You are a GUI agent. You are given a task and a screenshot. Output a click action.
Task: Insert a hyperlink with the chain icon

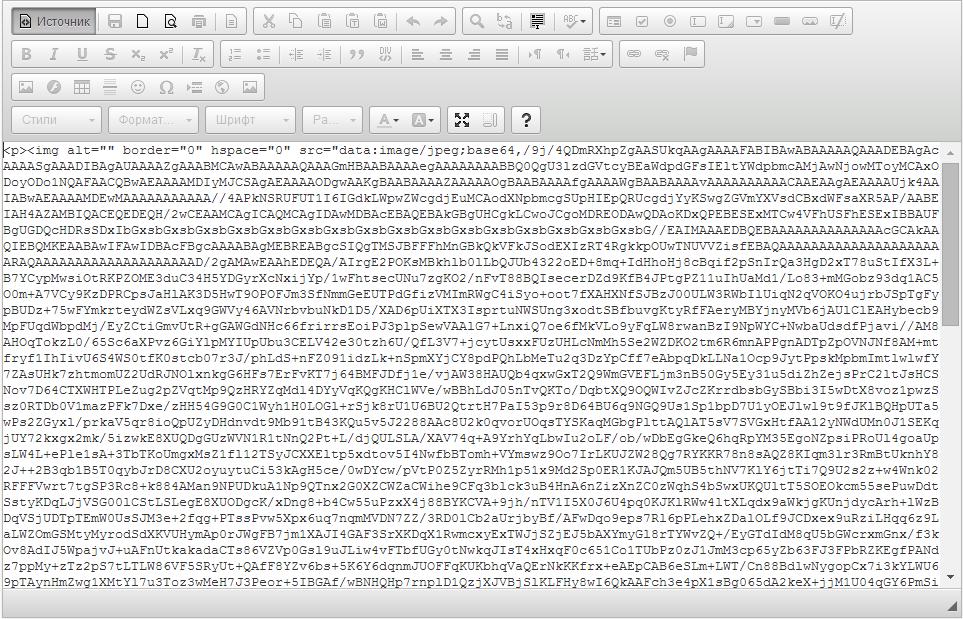(x=634, y=54)
